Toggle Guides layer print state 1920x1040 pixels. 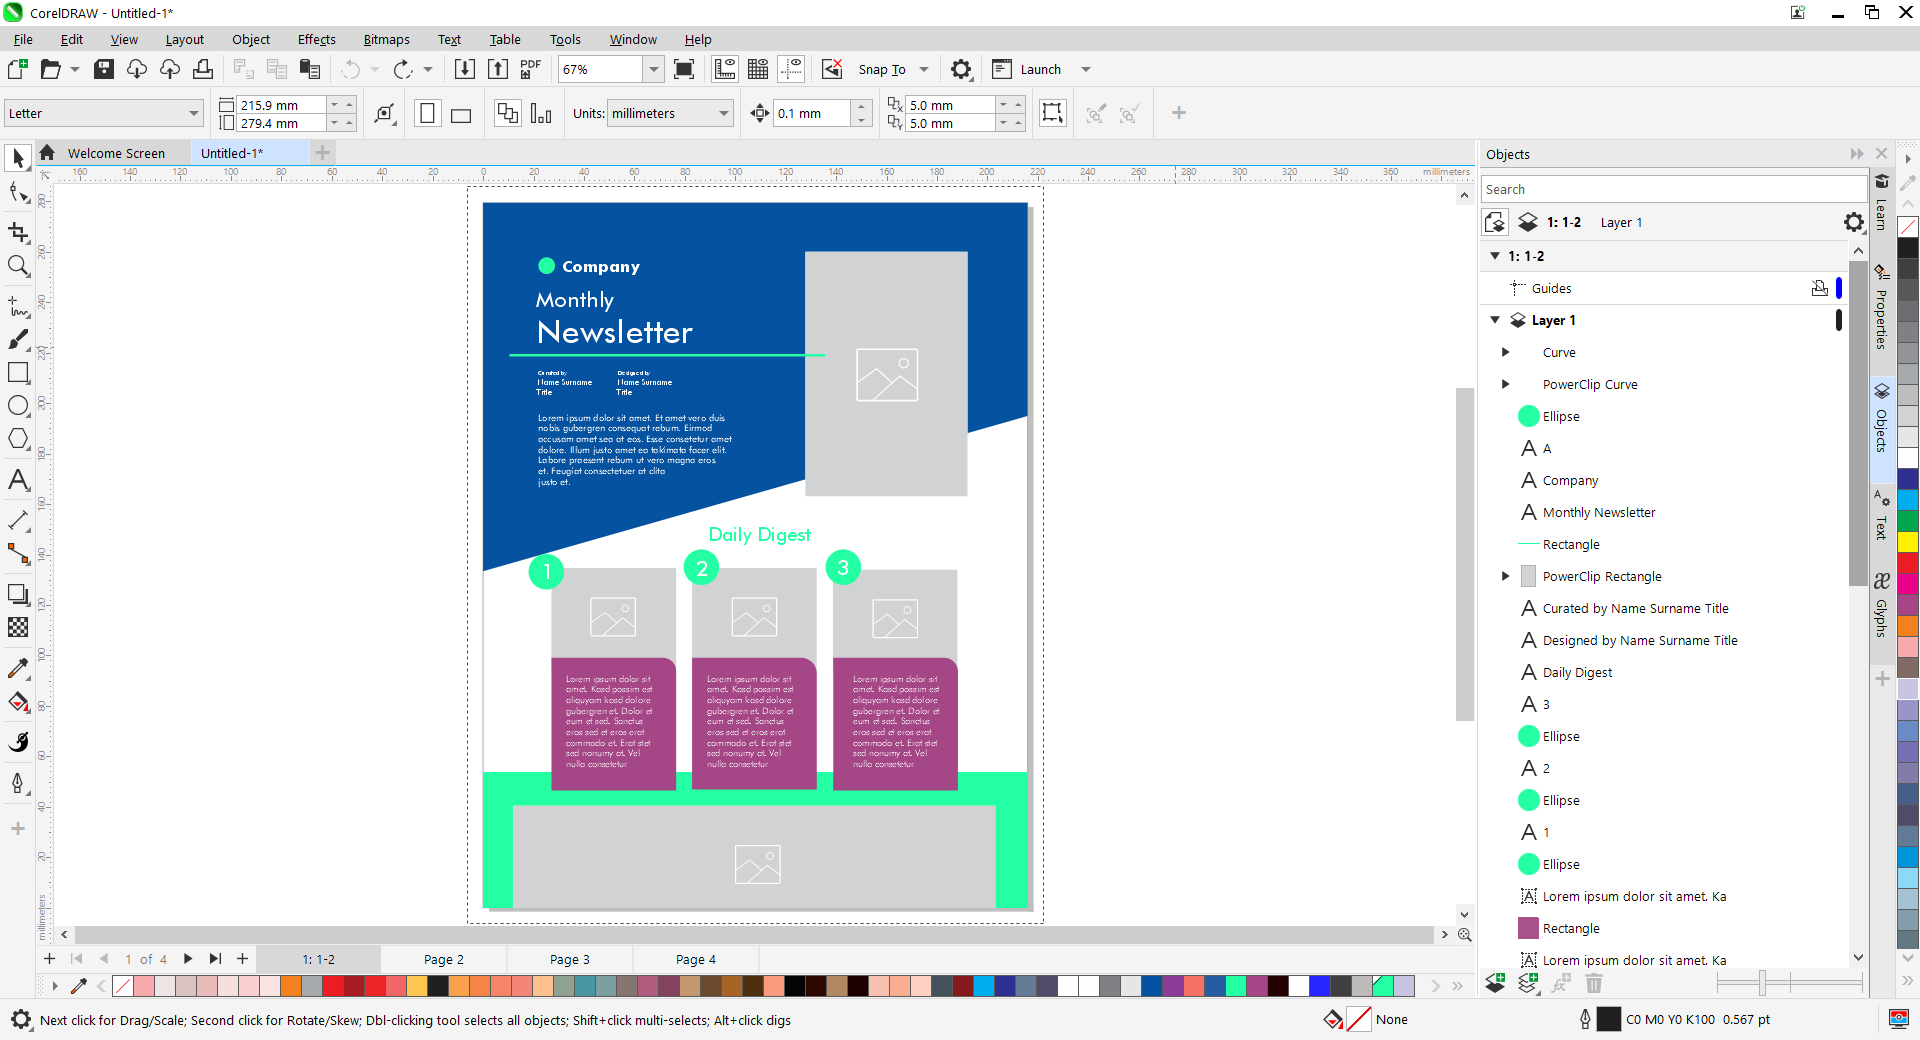click(x=1819, y=288)
